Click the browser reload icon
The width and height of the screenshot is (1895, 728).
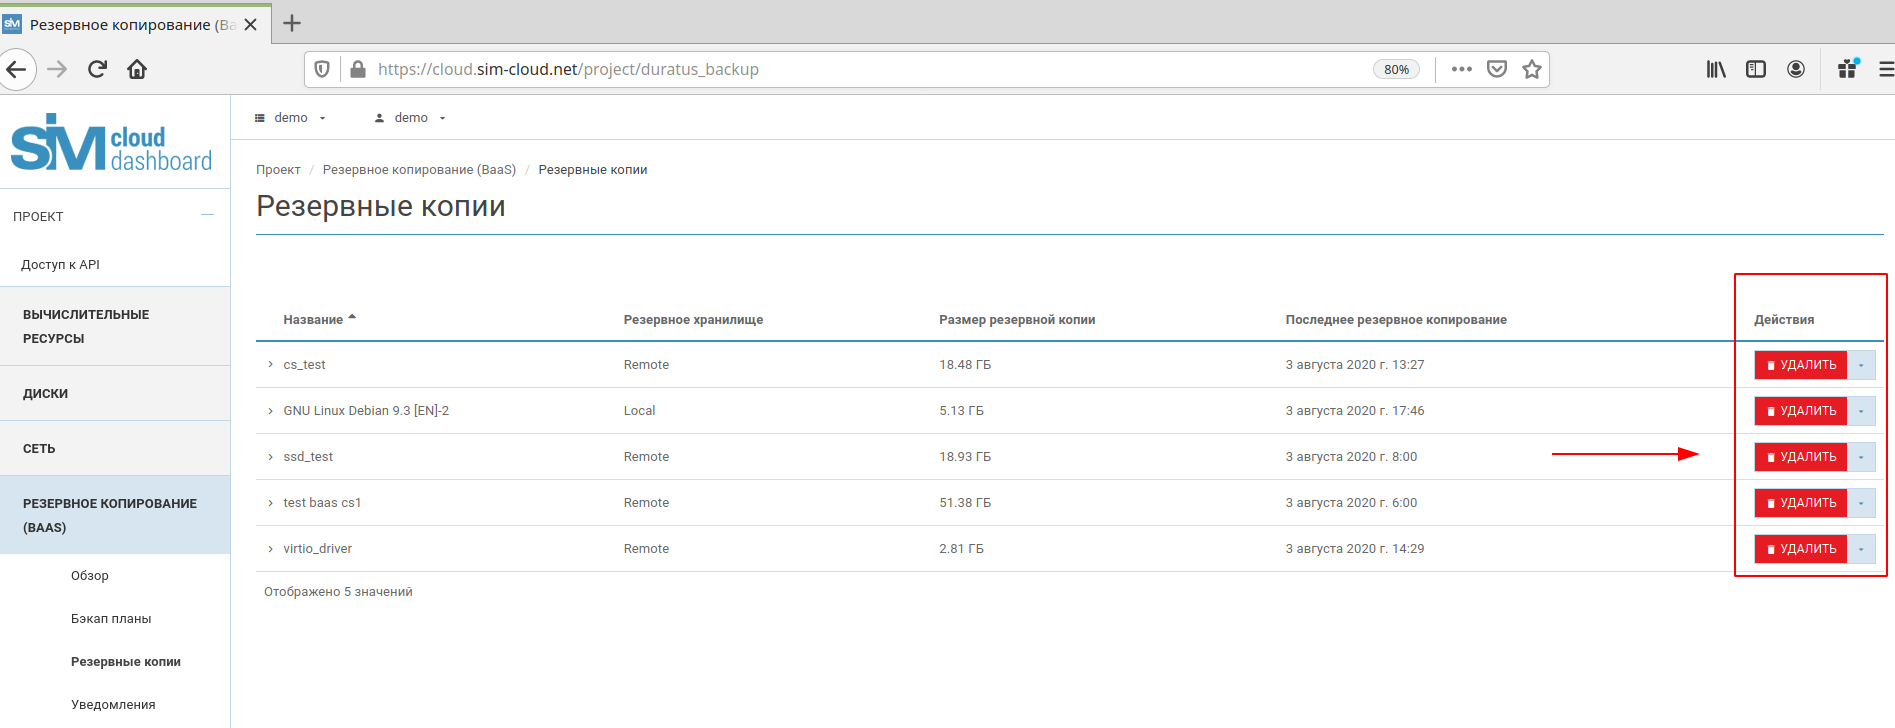[x=97, y=69]
